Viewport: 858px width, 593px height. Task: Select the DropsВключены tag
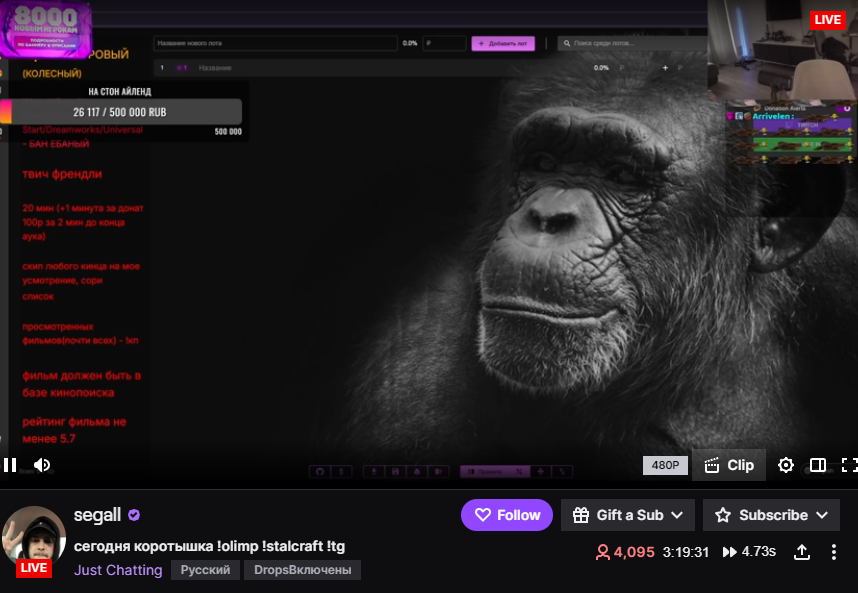pyautogui.click(x=302, y=569)
